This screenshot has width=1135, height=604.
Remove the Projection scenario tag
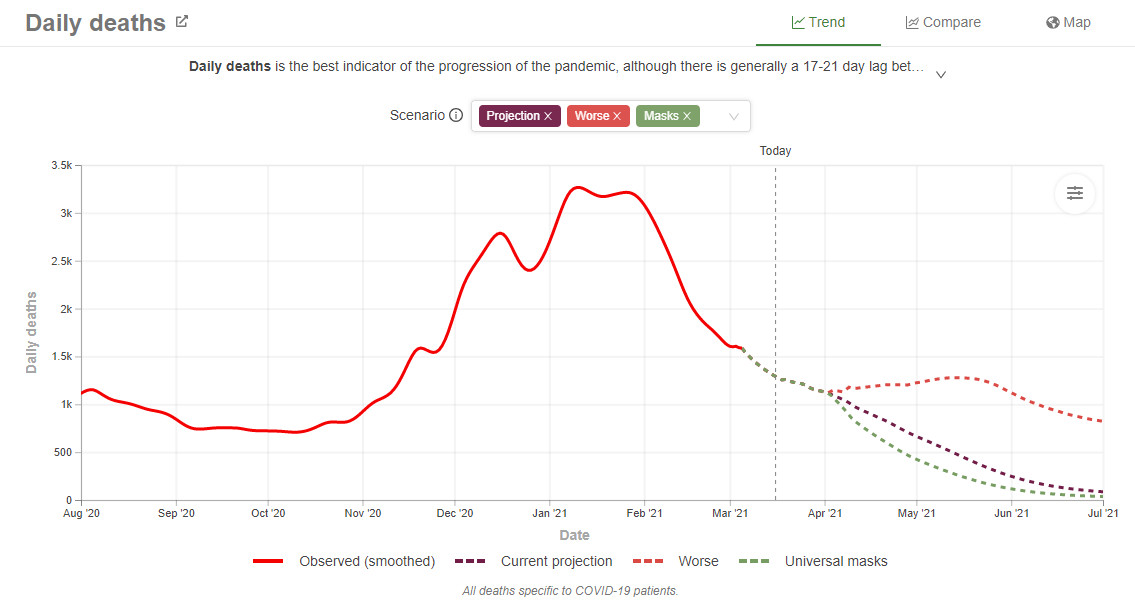coord(548,116)
